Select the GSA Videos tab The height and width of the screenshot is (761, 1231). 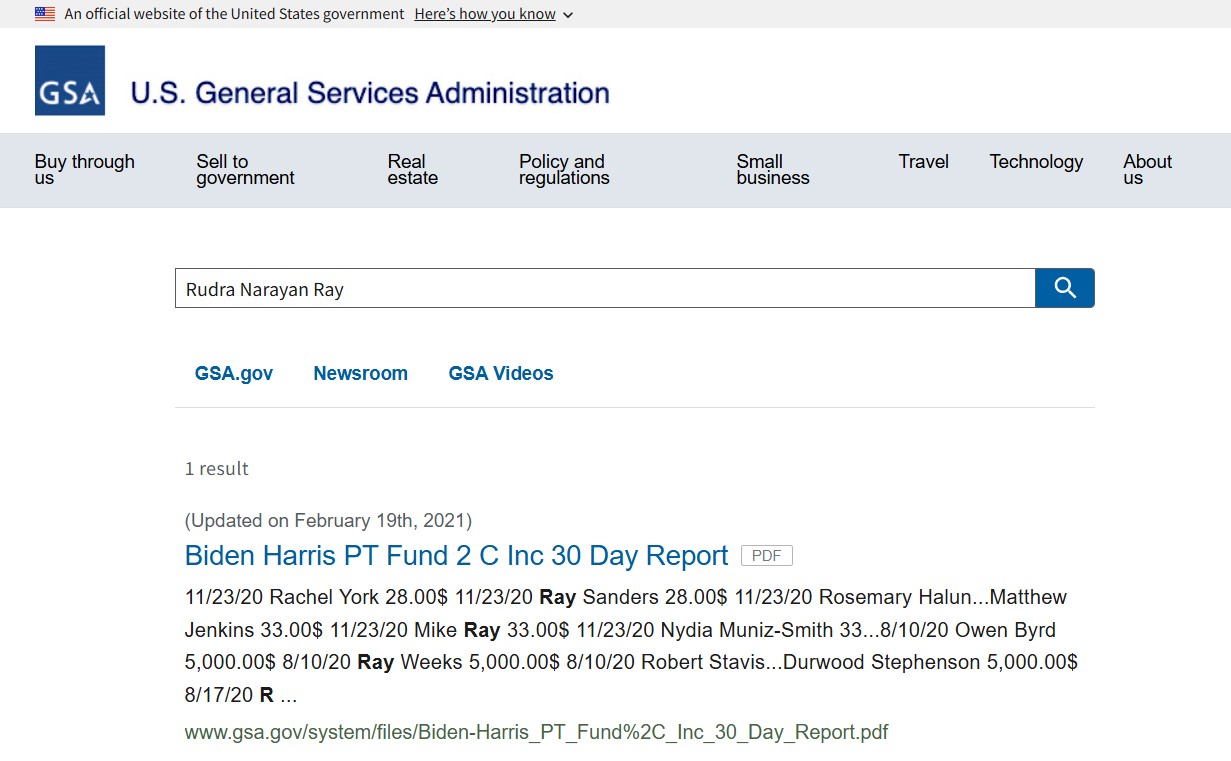click(x=500, y=374)
